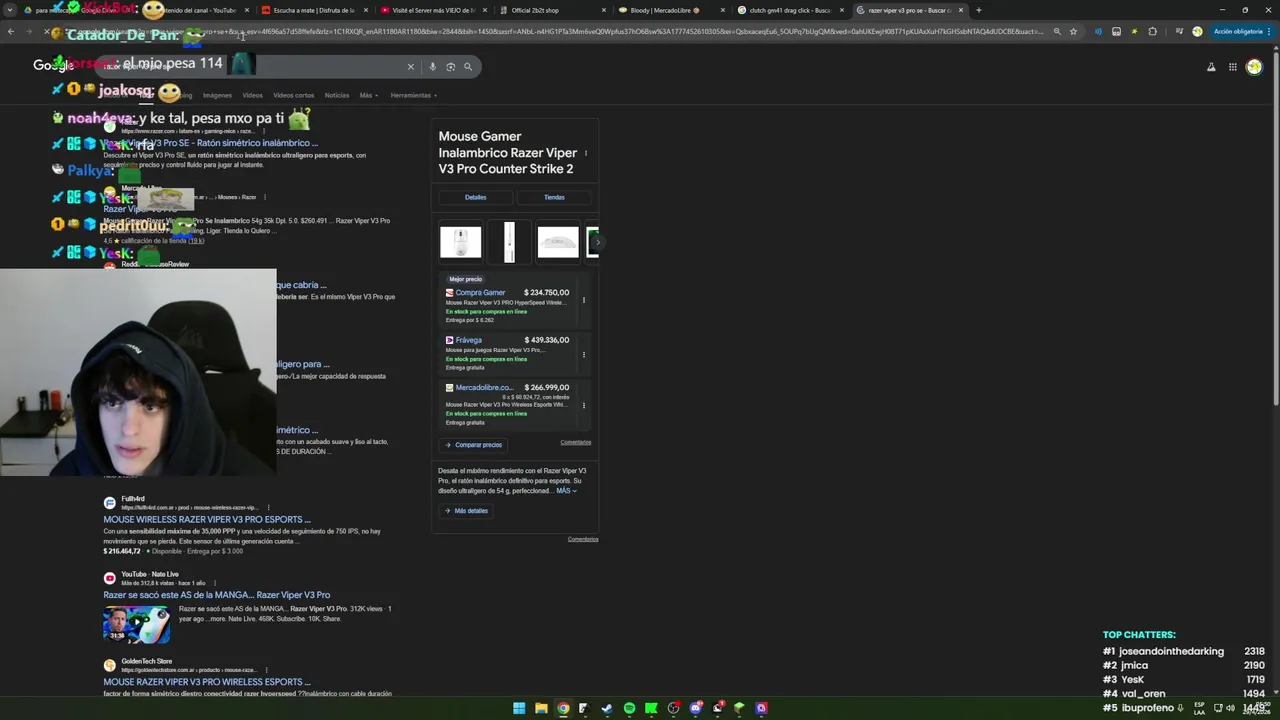
Task: Expand the product description with 'MÁS'
Action: 566,491
